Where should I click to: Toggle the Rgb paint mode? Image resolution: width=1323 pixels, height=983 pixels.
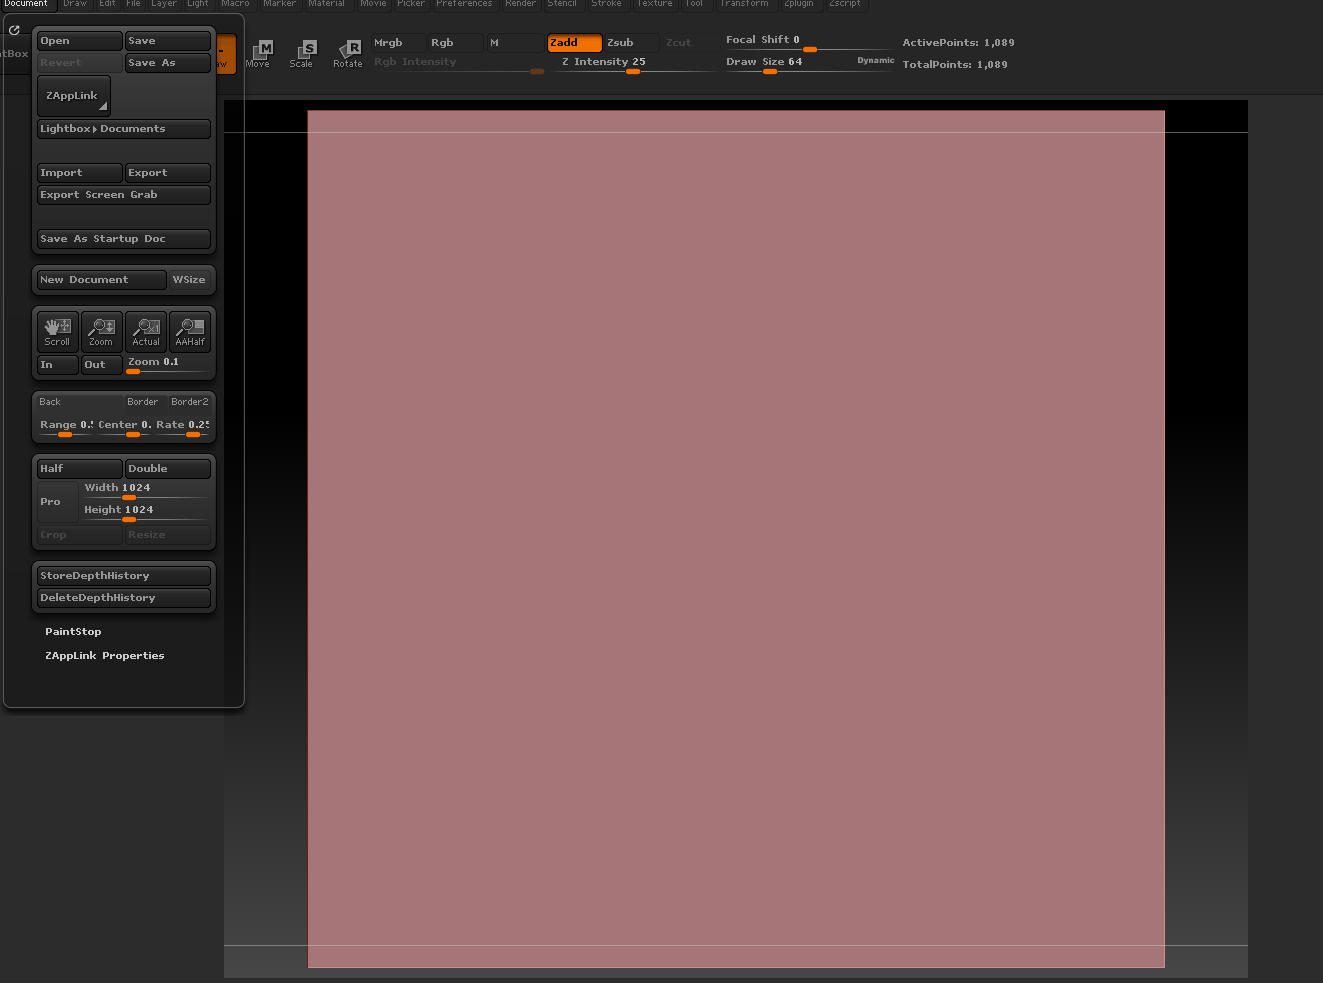(455, 43)
